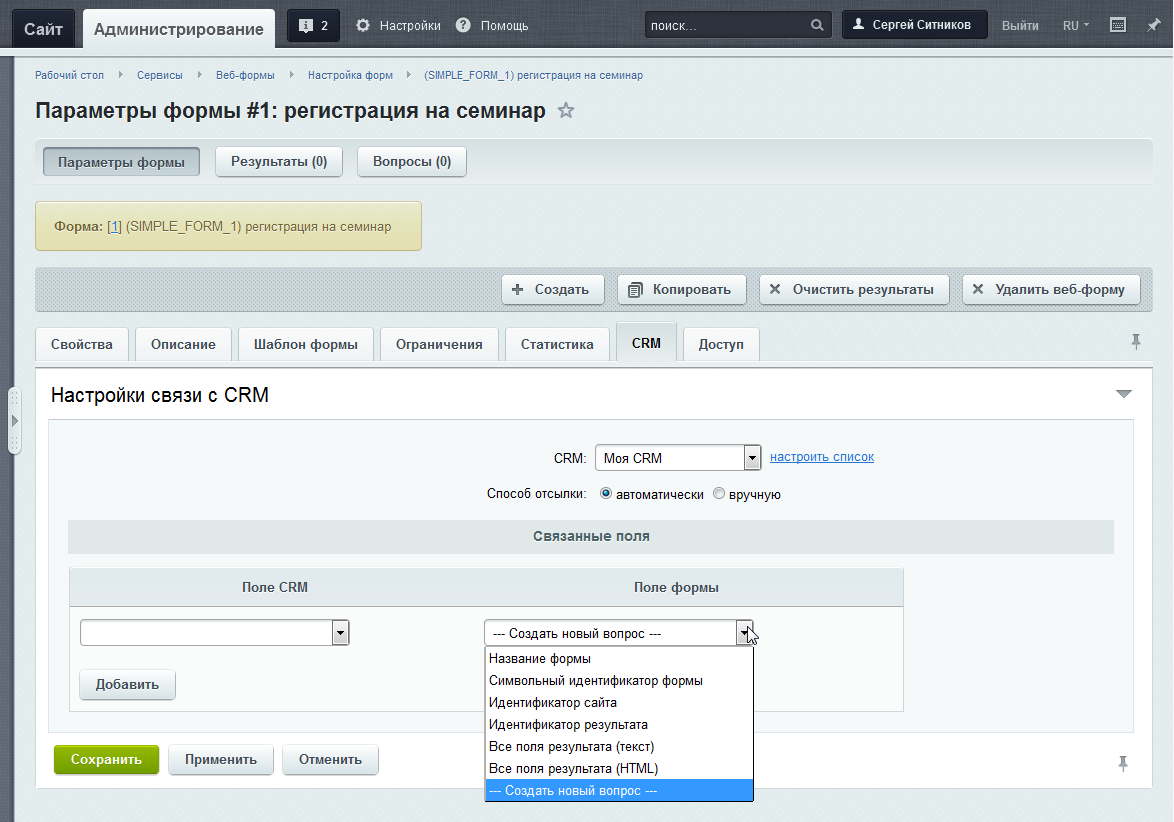1174x822 pixels.
Task: Open the Поле CRM dropdown list
Action: 340,633
